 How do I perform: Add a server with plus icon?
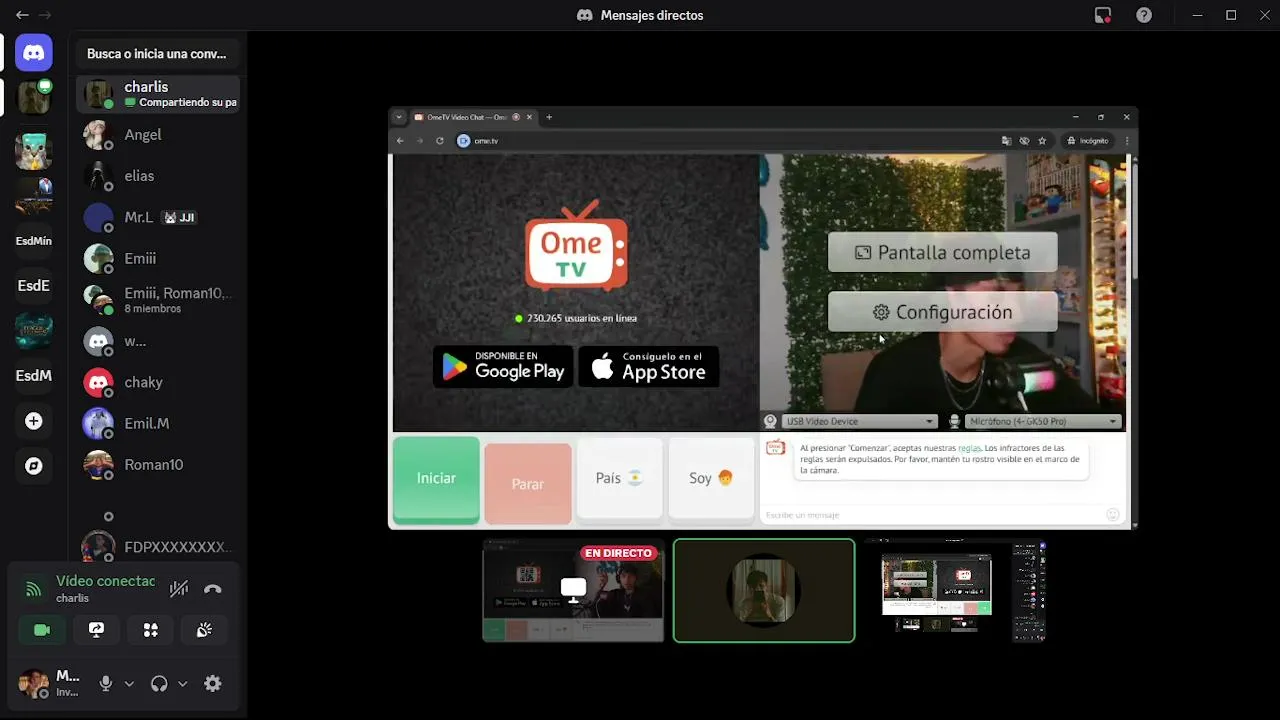[x=34, y=421]
